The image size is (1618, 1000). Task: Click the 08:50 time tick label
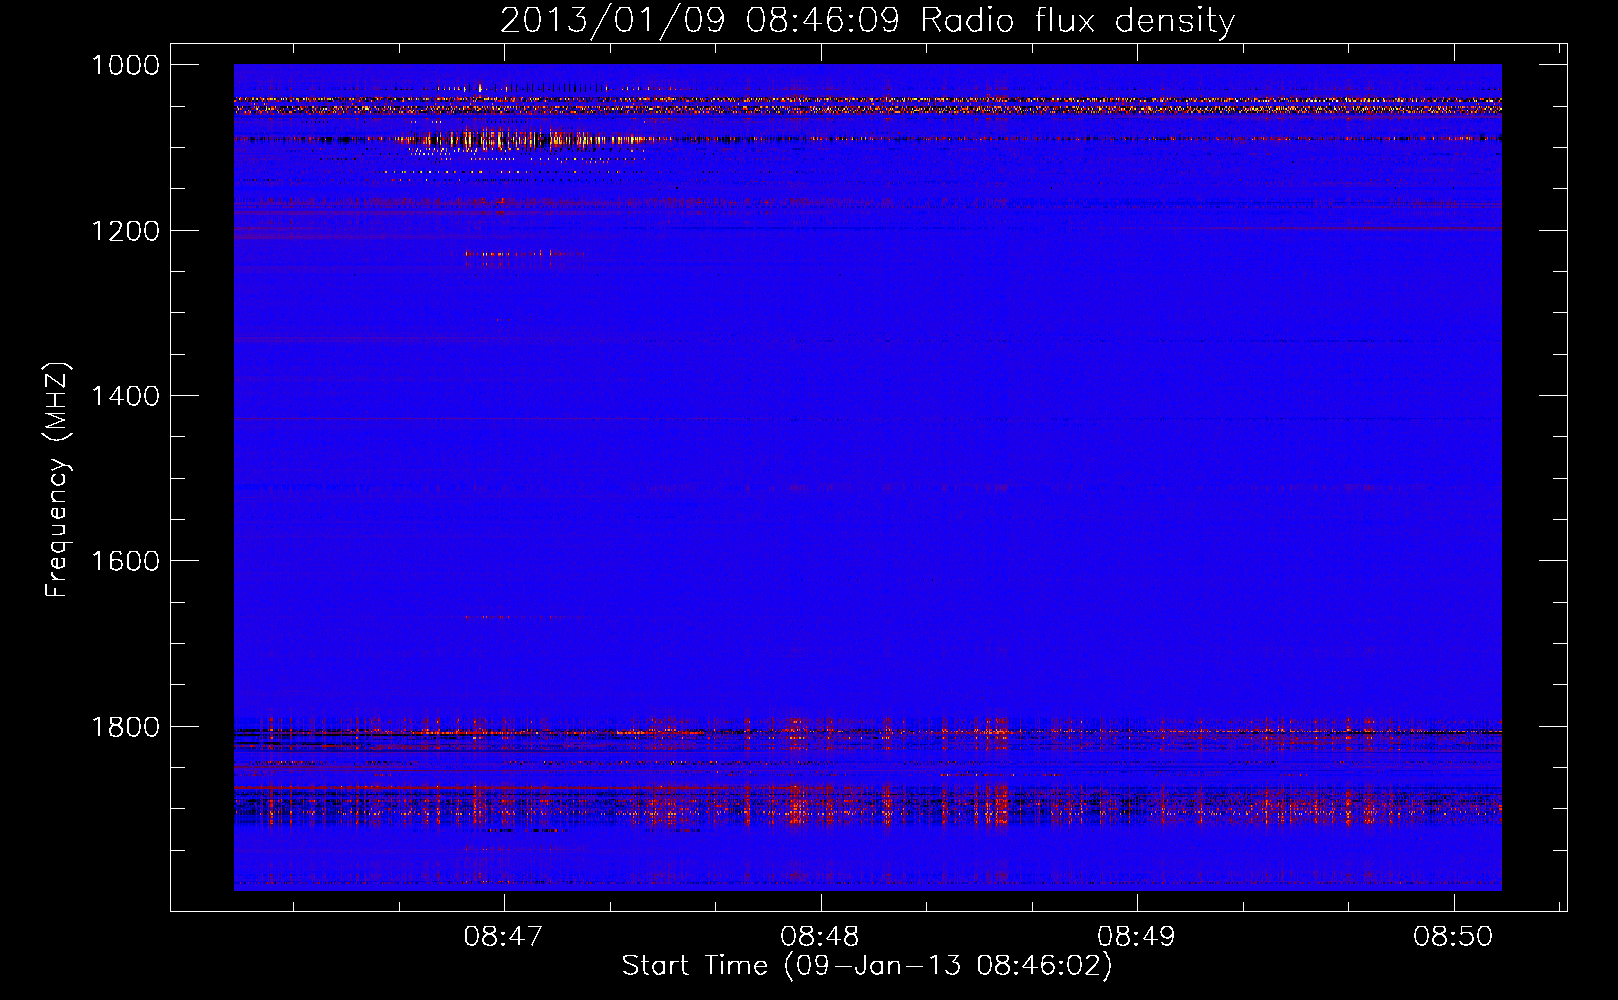coord(1452,936)
